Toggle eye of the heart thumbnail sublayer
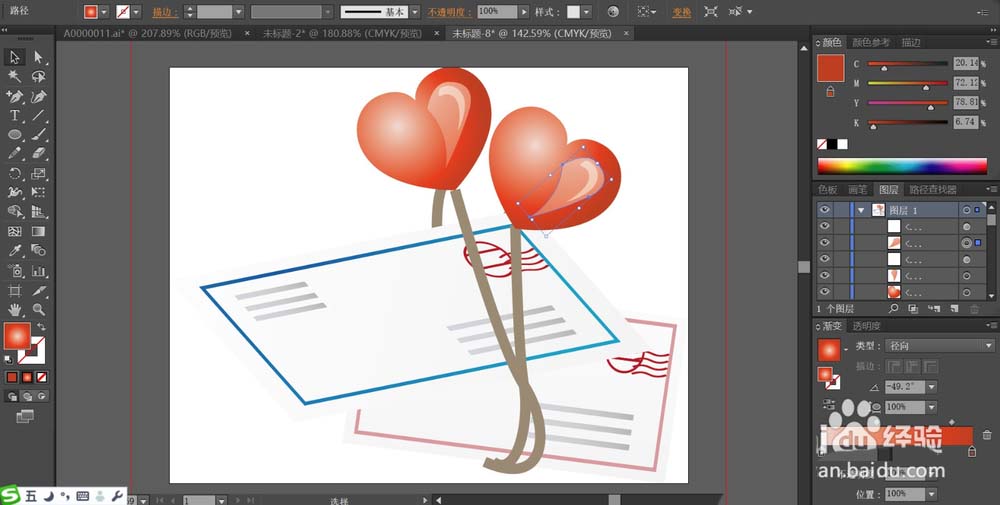The height and width of the screenshot is (505, 1000). 825,292
